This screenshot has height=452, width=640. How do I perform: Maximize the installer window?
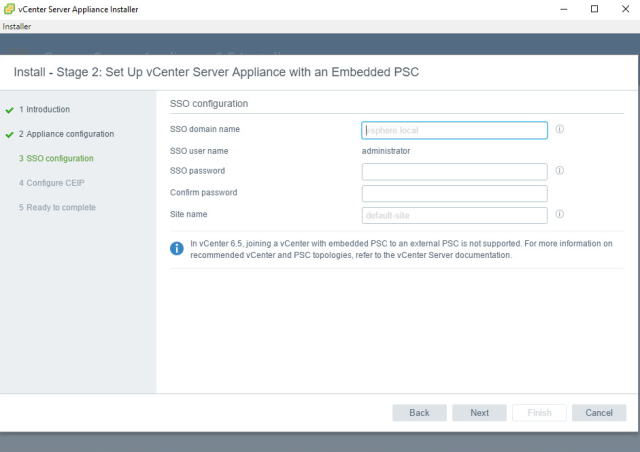point(595,9)
